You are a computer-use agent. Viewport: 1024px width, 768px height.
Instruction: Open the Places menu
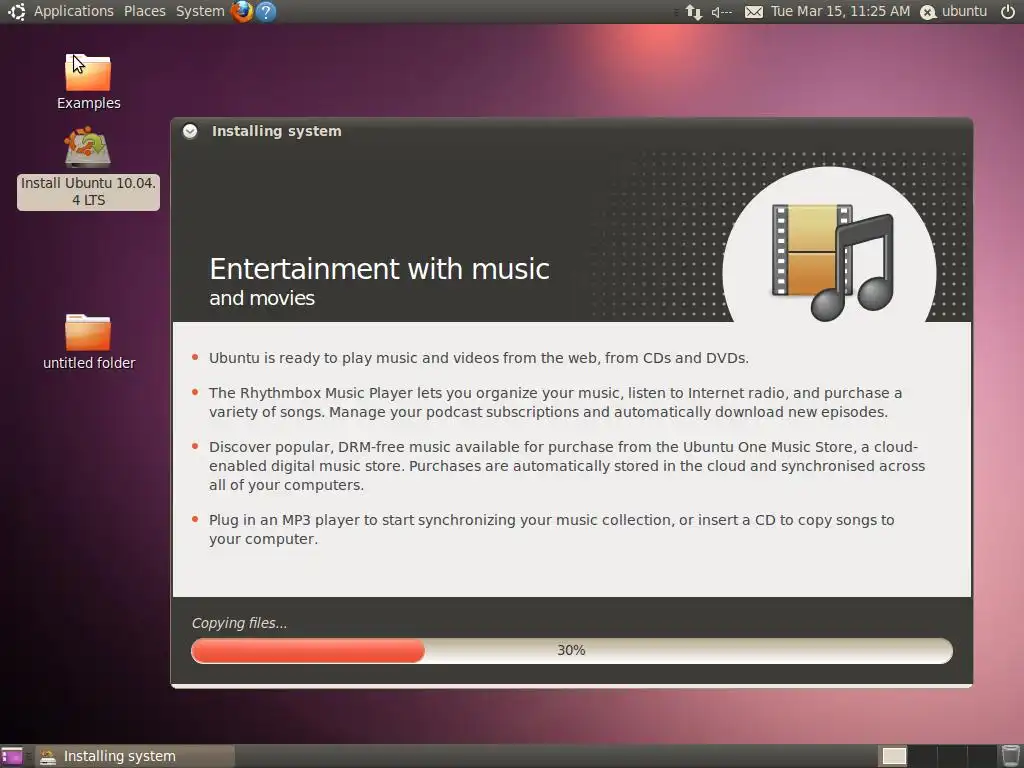(145, 11)
